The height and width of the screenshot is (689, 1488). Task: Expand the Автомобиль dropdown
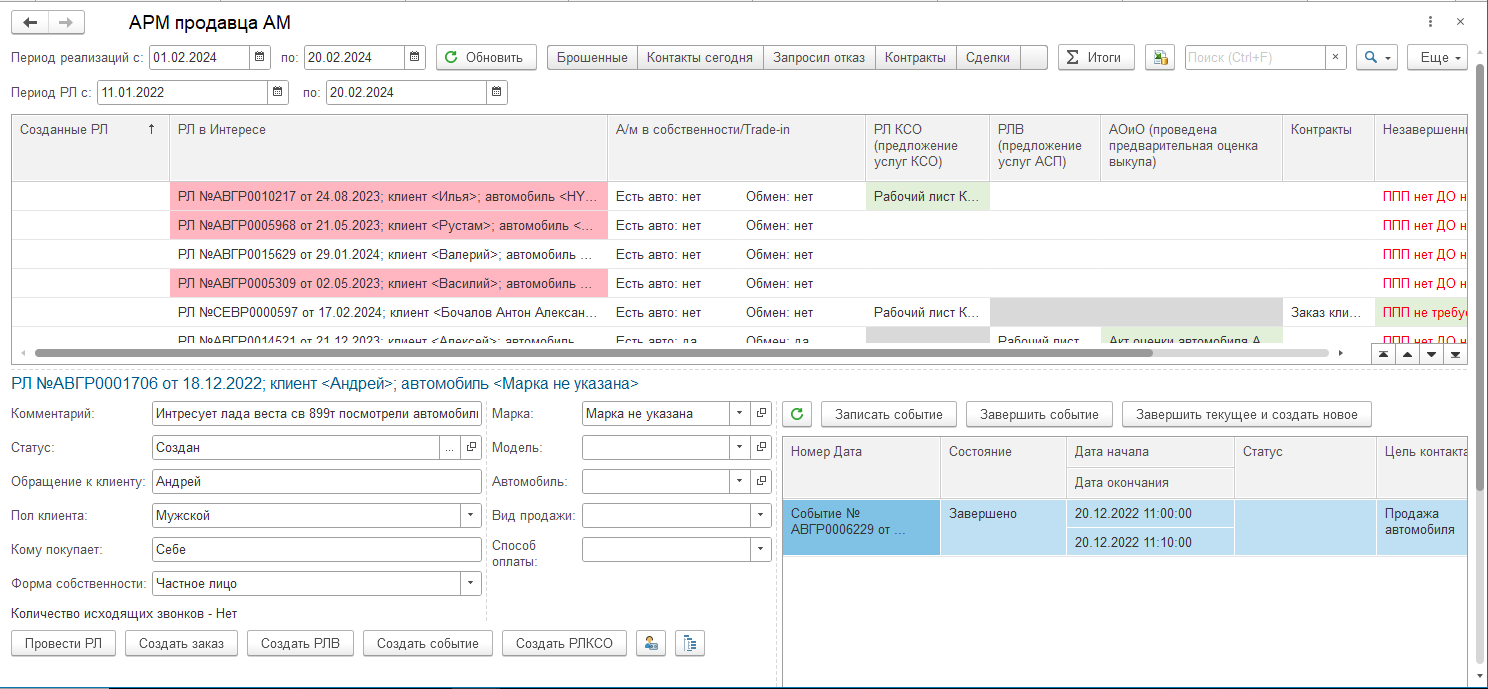[x=739, y=481]
